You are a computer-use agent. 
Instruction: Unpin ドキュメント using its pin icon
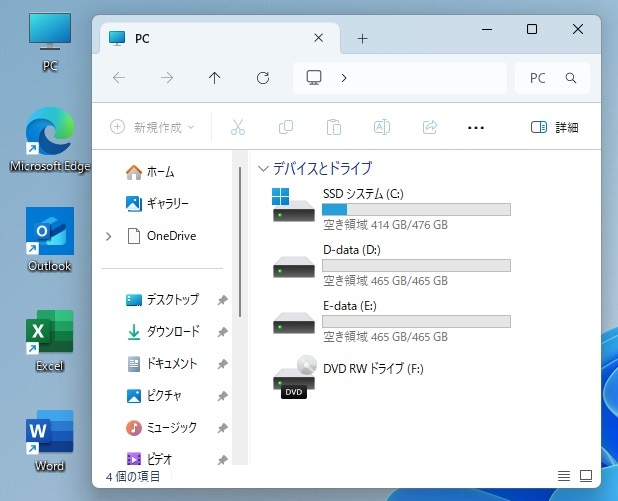click(x=223, y=364)
